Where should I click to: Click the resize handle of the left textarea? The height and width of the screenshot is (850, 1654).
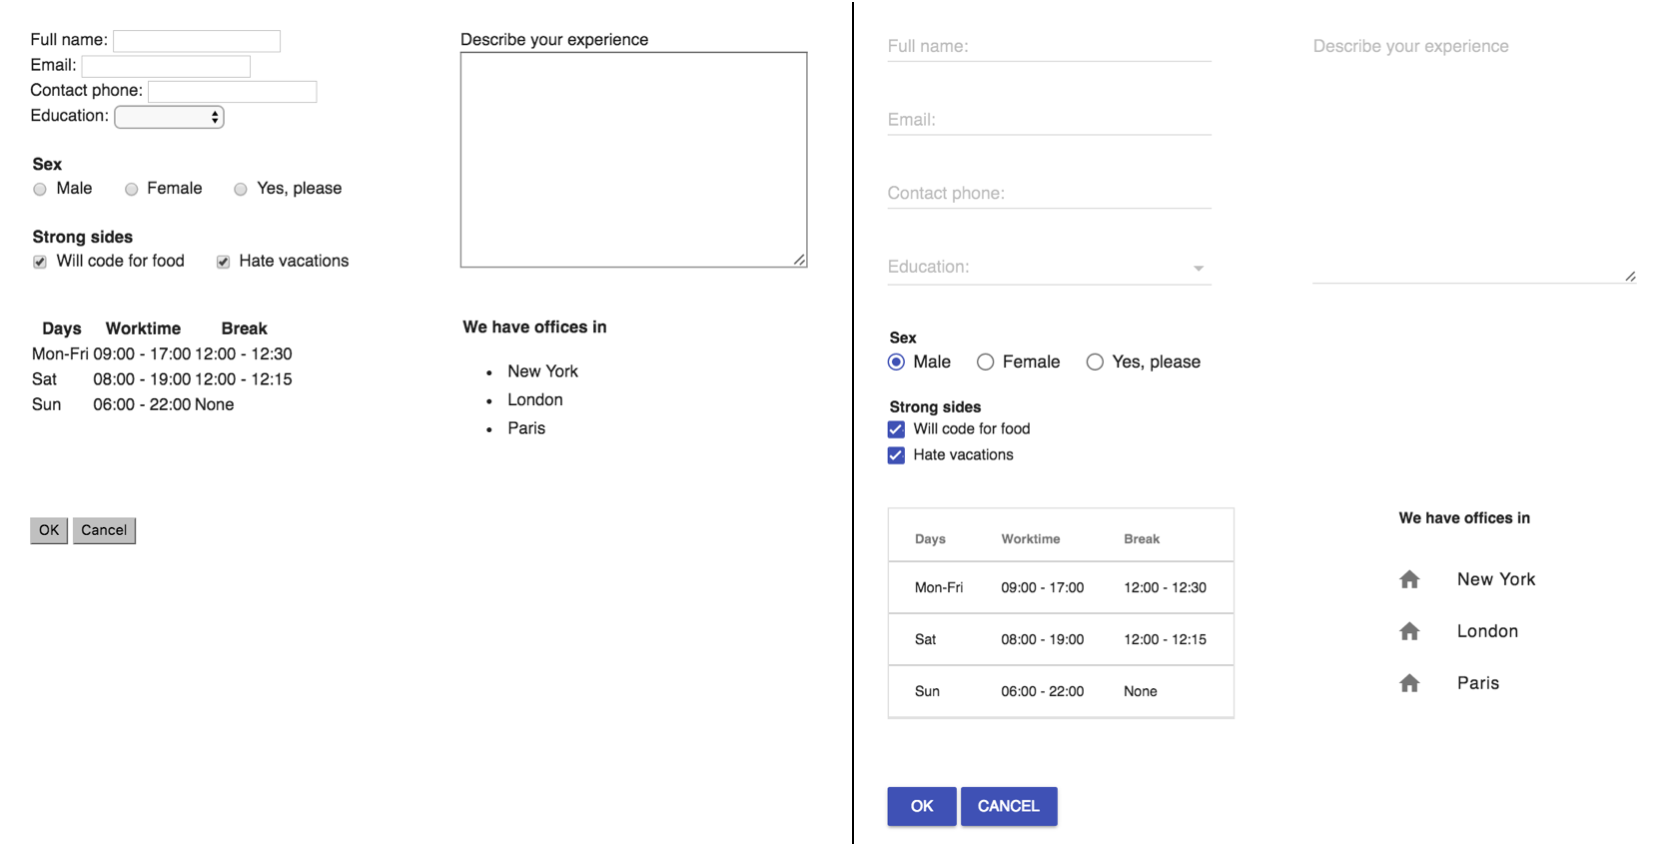[x=799, y=260]
